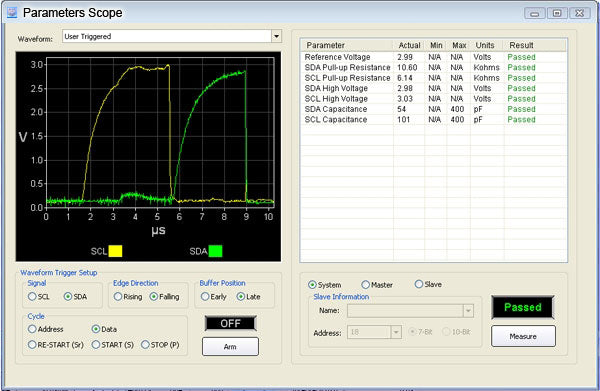Open the Waveform dropdown arrow

point(276,36)
